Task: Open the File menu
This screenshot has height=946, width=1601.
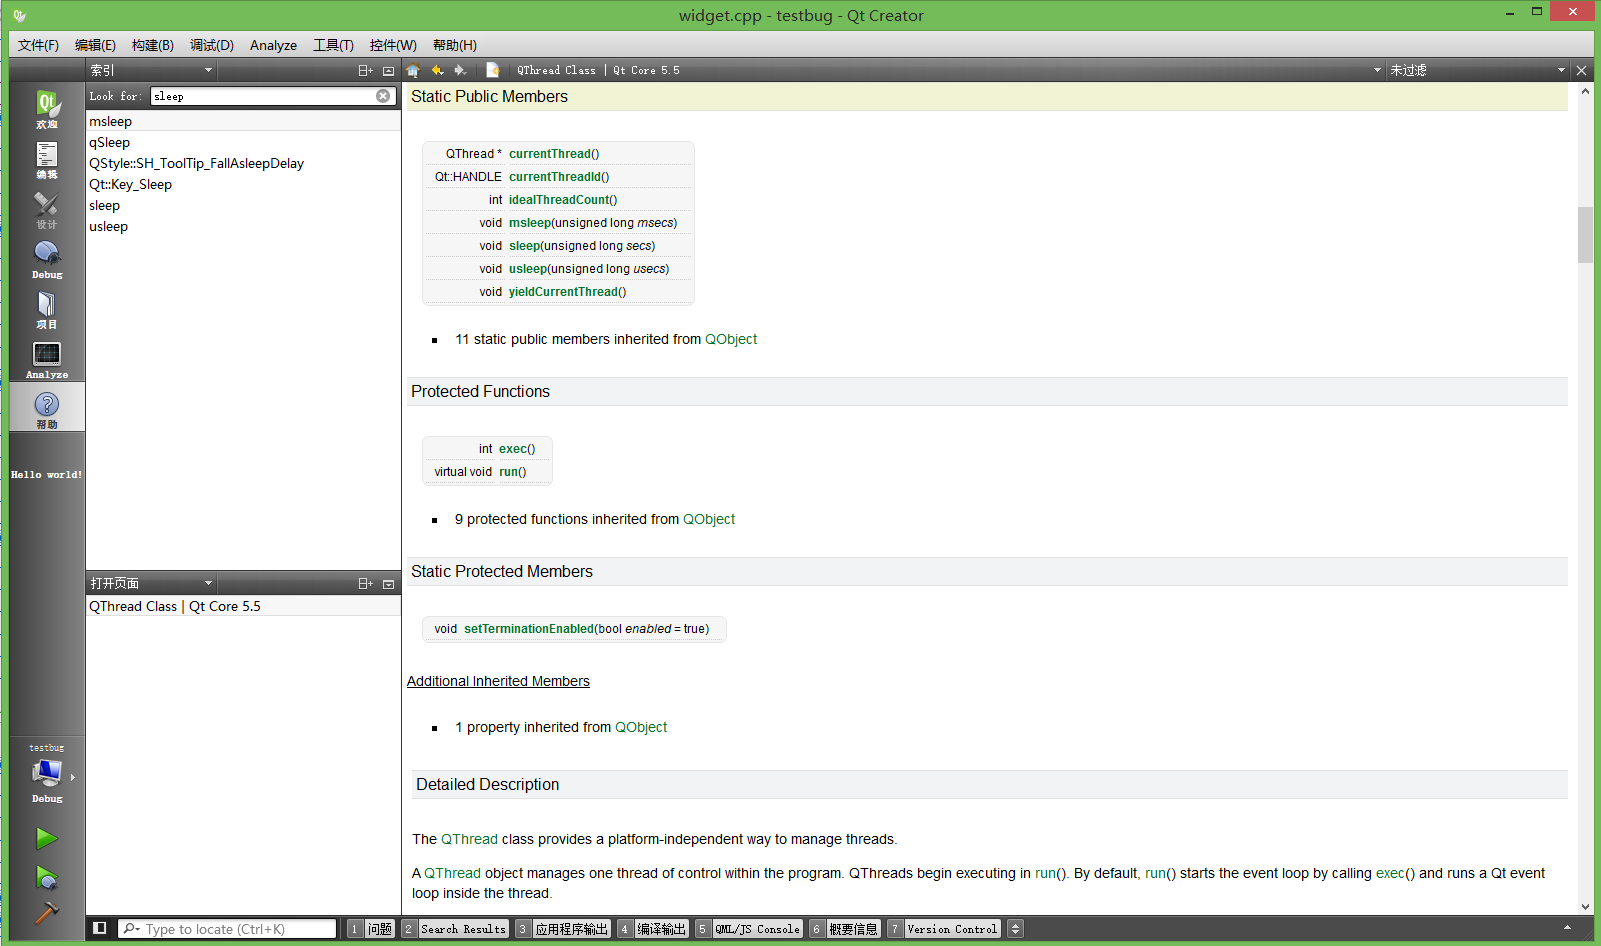Action: coord(38,45)
